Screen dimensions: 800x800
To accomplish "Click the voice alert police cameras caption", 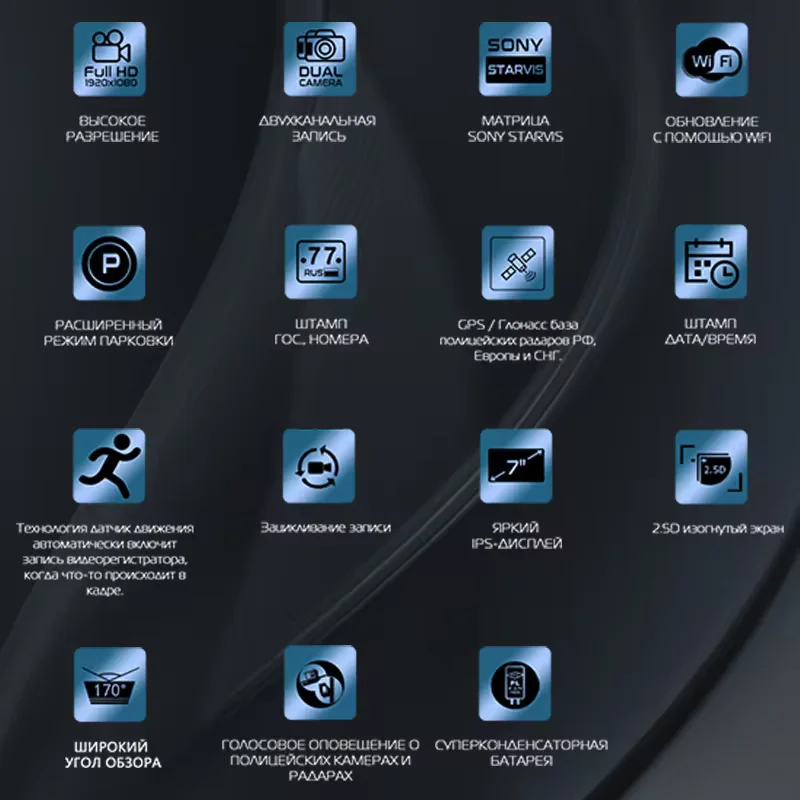I will [x=320, y=760].
